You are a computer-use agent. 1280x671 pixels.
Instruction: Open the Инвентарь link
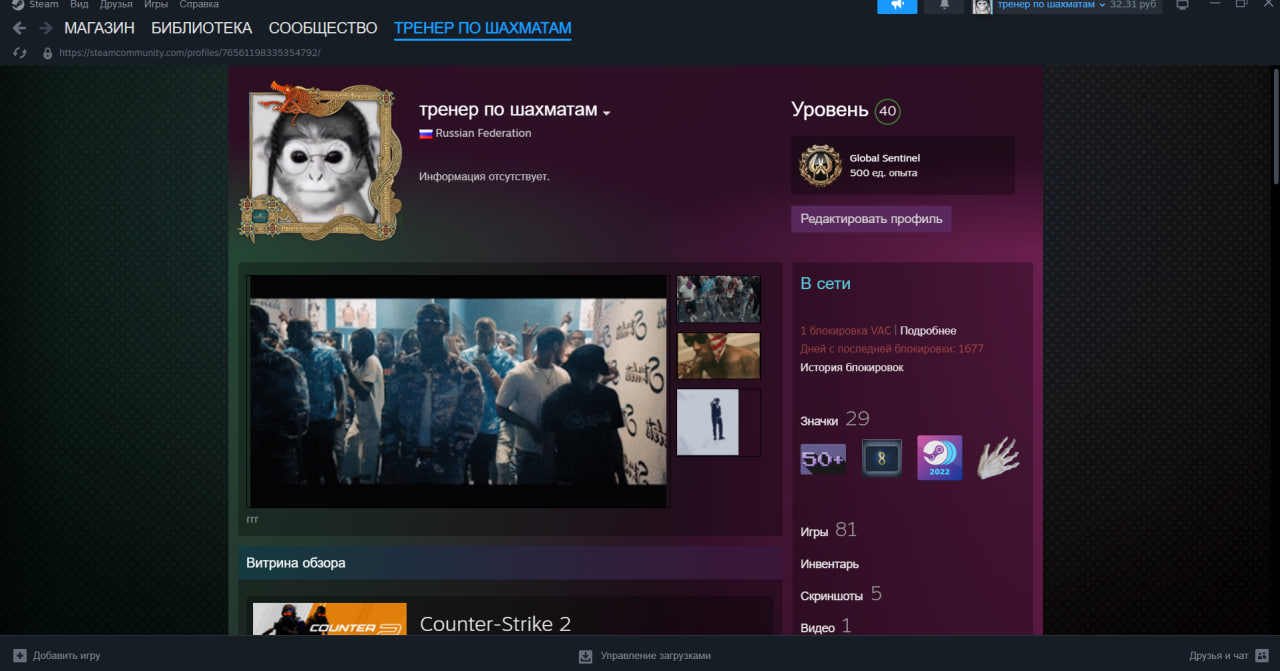coord(829,564)
